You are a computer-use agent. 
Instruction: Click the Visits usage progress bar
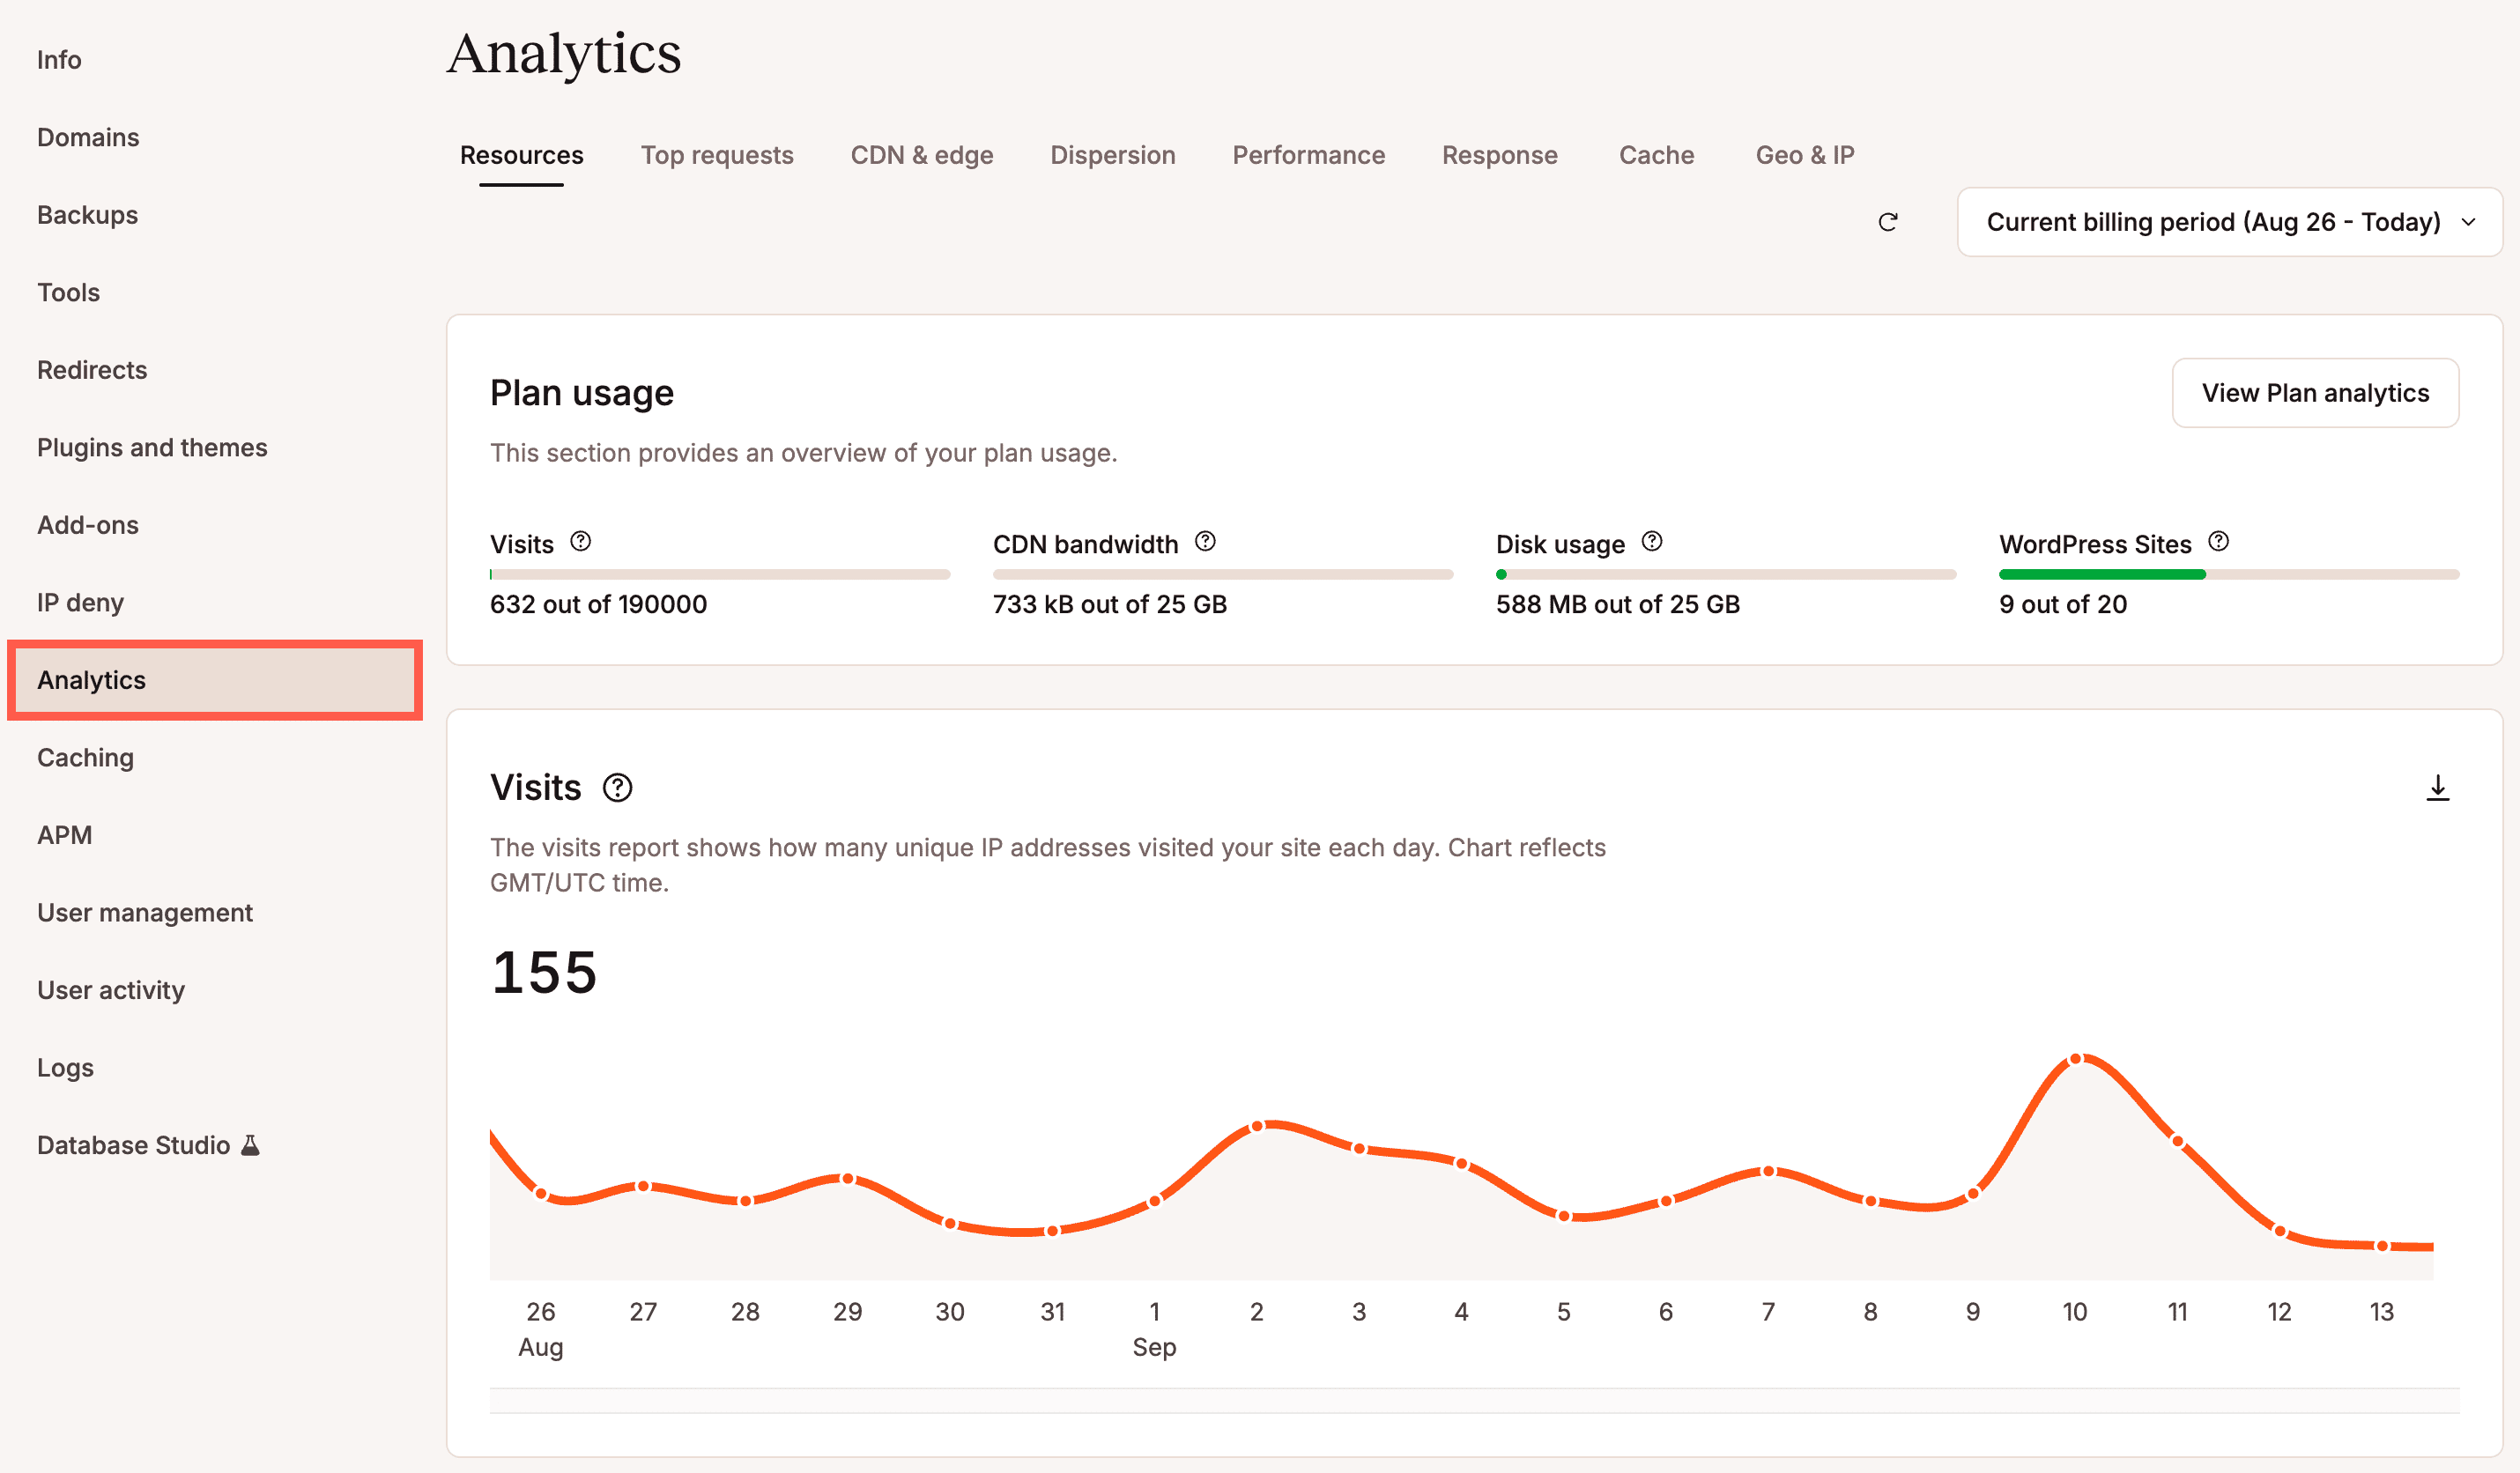tap(720, 574)
